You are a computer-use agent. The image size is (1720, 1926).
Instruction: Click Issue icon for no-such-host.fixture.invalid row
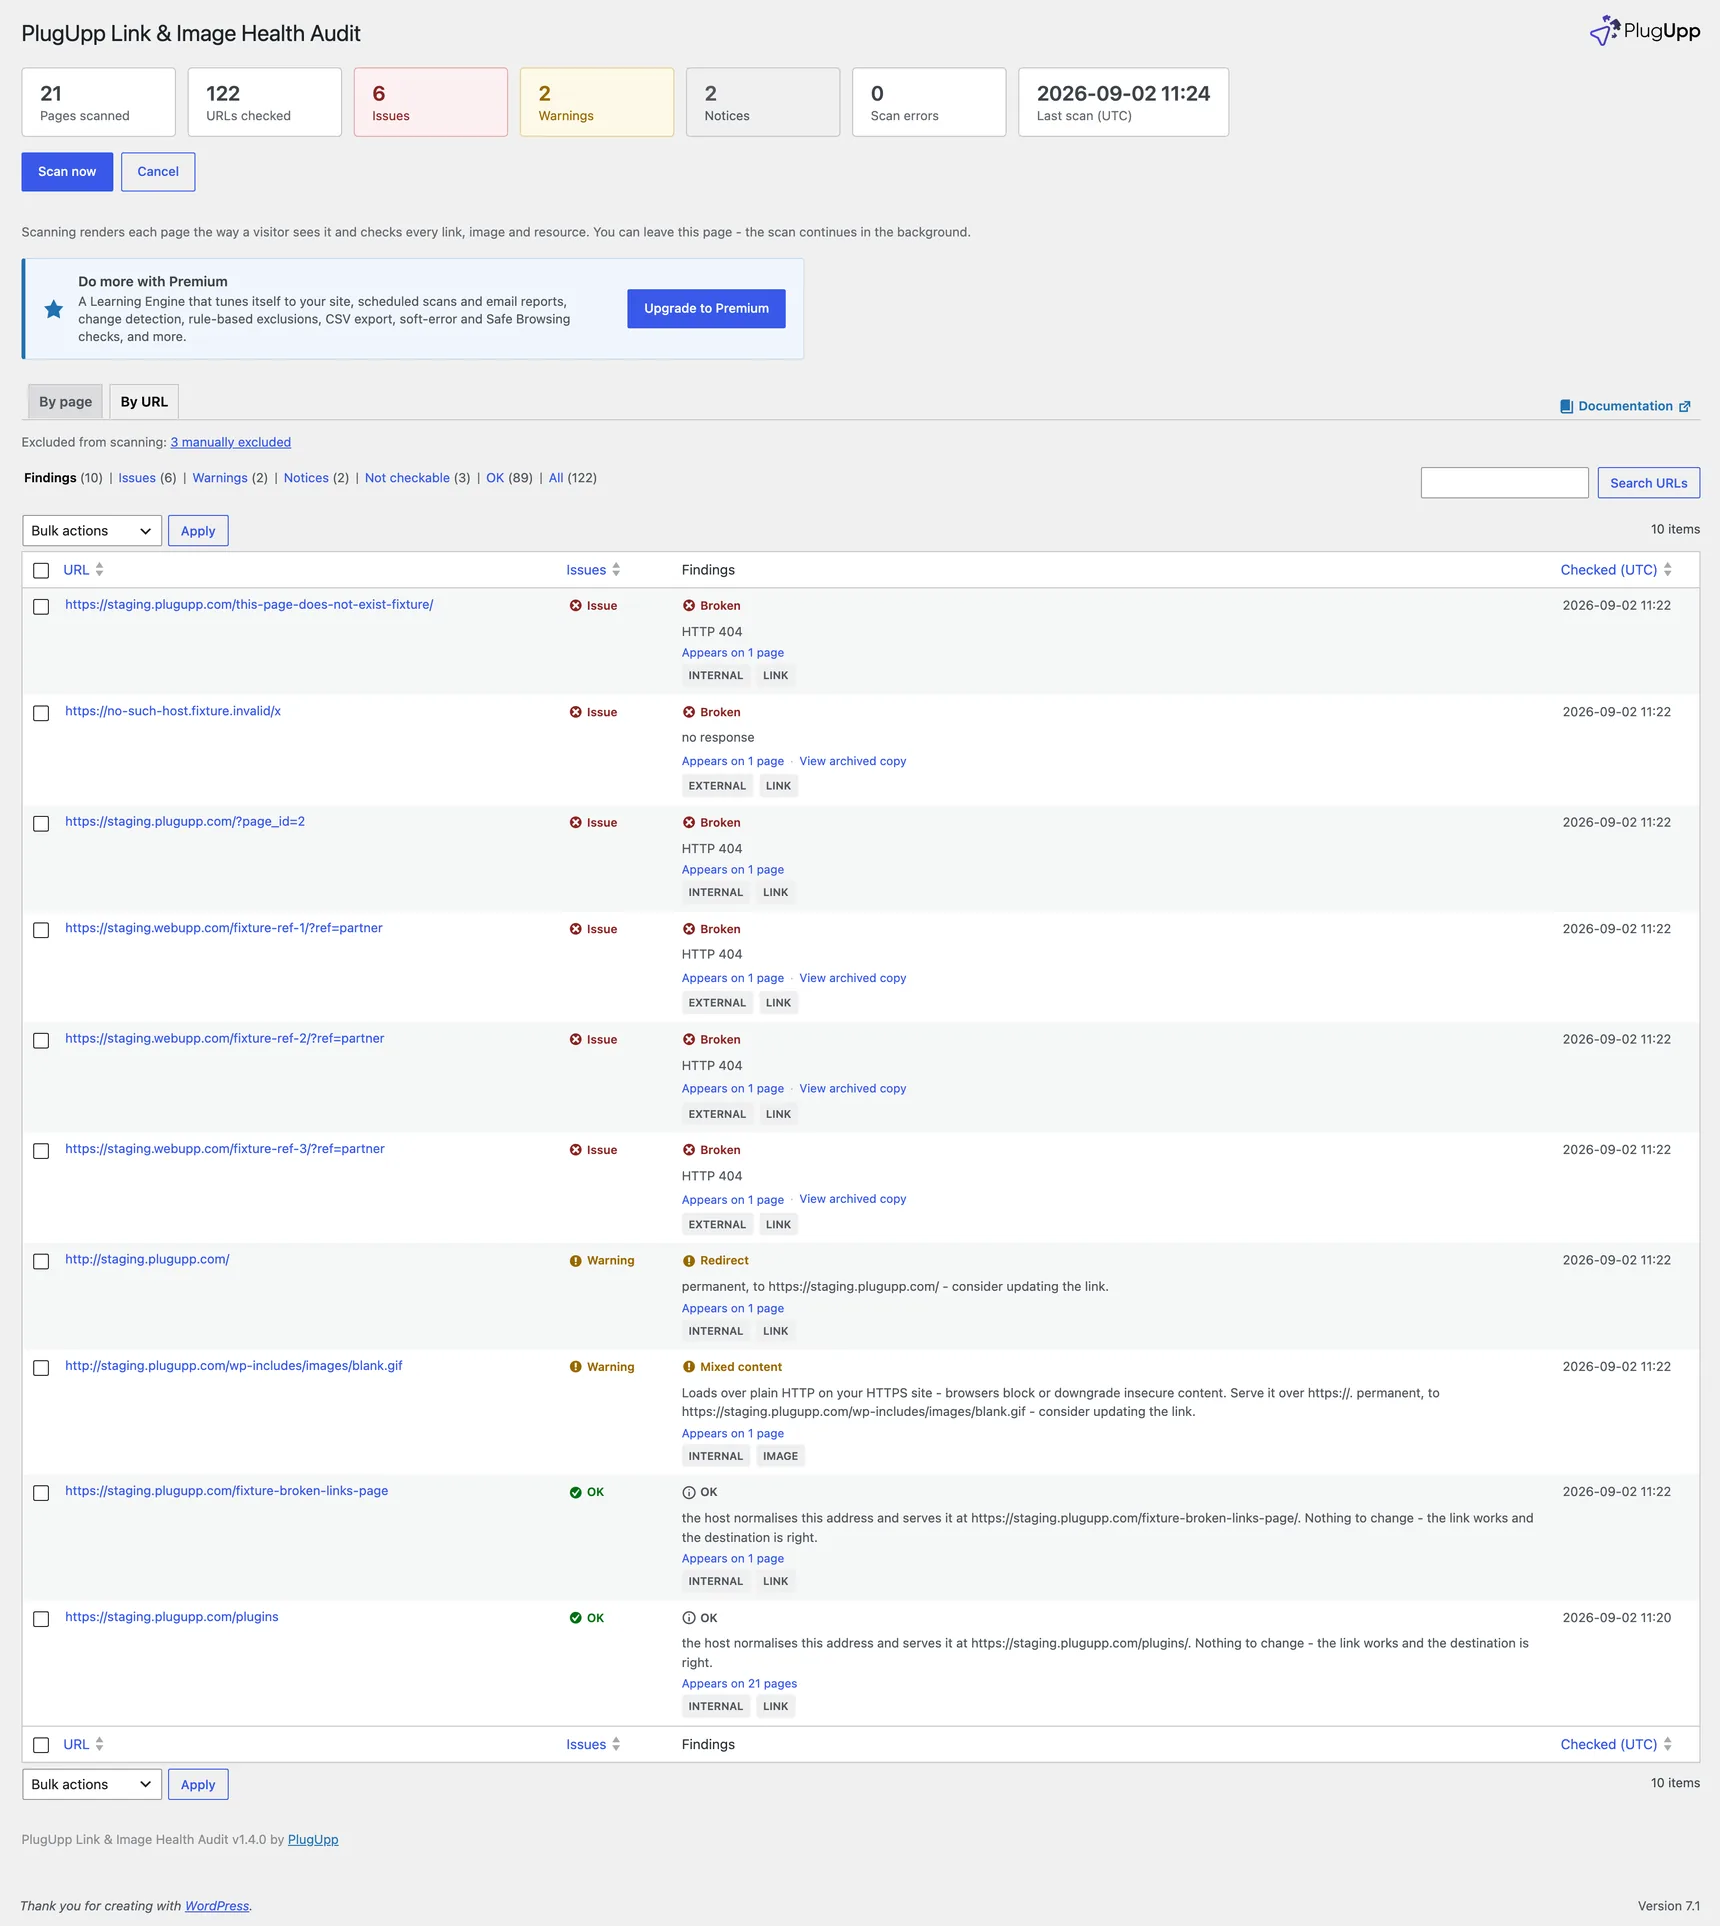[576, 712]
